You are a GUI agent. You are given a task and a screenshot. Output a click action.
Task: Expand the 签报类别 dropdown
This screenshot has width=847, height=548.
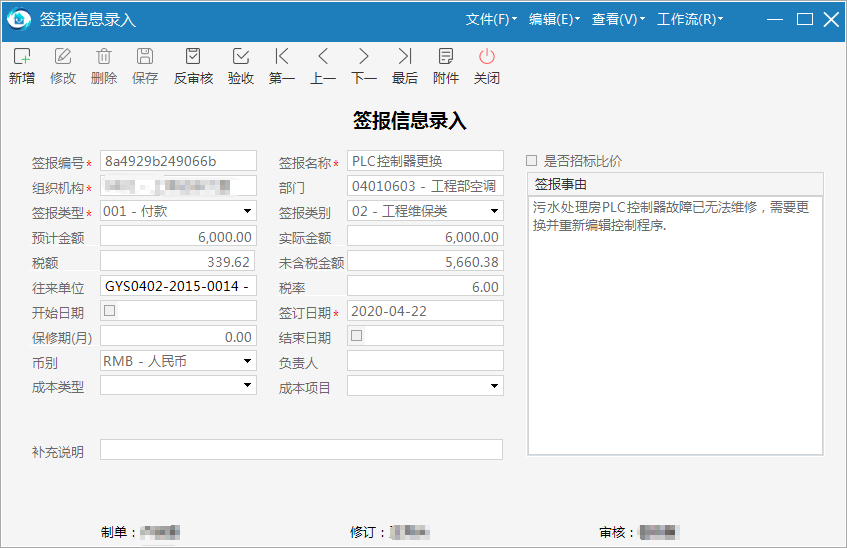(494, 211)
